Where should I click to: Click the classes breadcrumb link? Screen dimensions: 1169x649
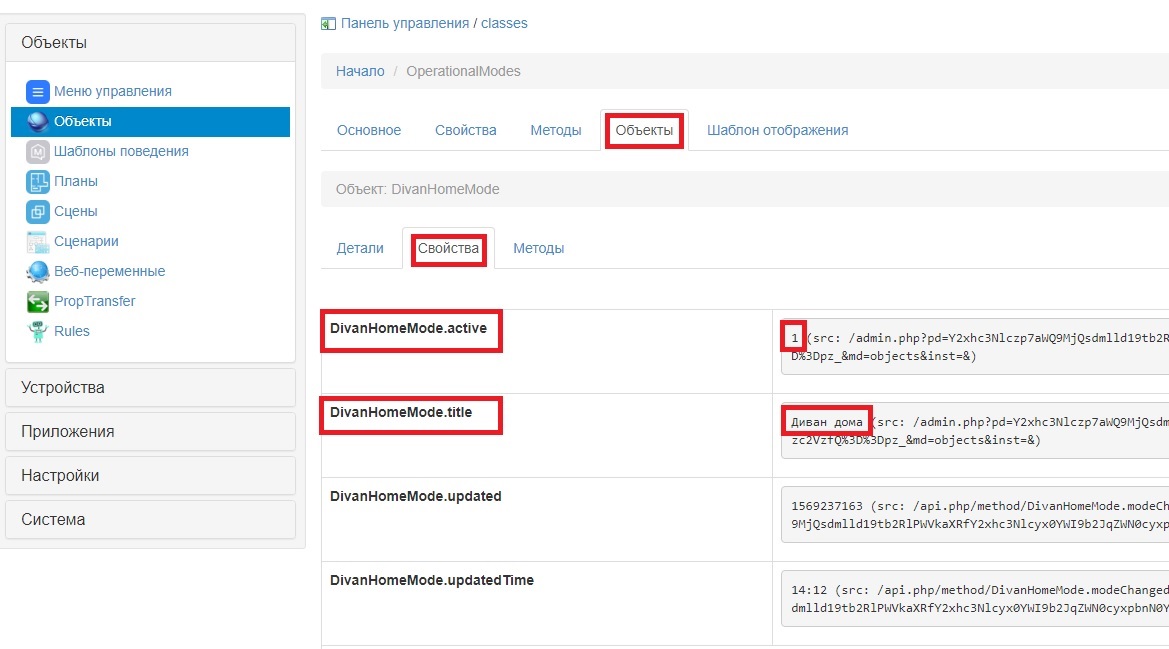tap(504, 23)
